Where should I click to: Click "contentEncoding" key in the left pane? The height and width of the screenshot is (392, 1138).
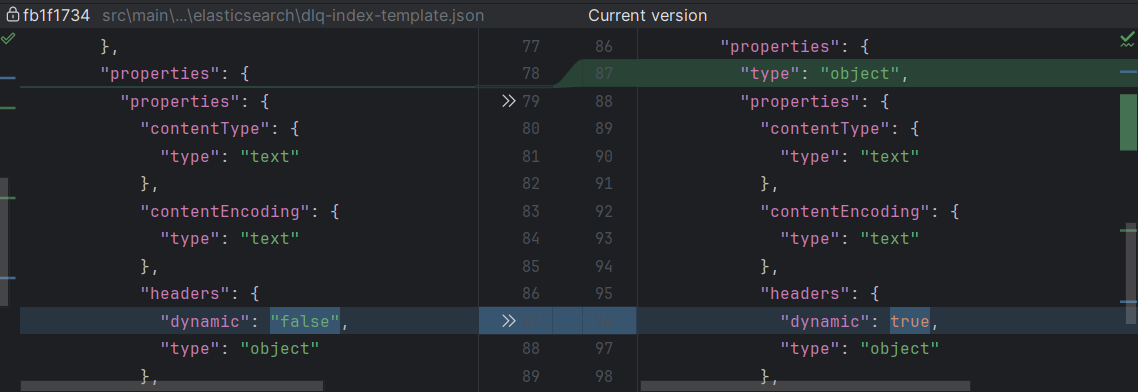[225, 211]
